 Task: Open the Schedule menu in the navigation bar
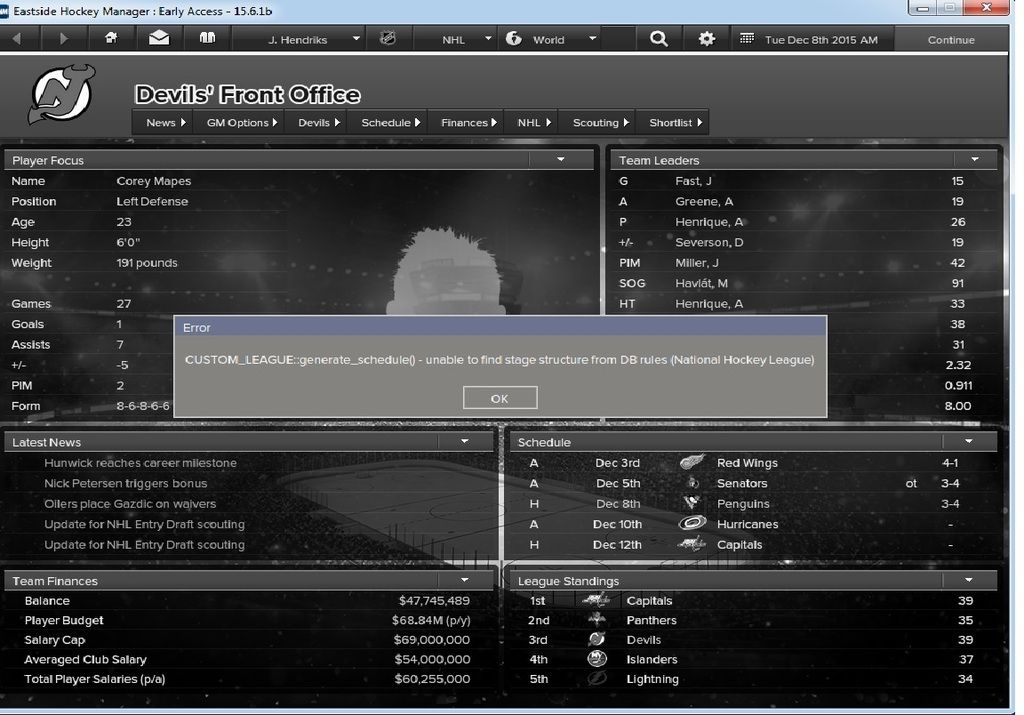tap(388, 122)
